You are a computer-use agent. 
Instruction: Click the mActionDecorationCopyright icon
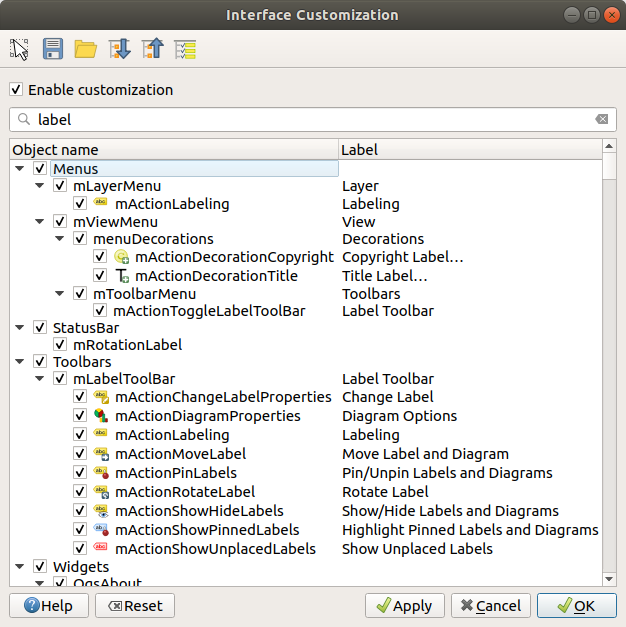(123, 257)
